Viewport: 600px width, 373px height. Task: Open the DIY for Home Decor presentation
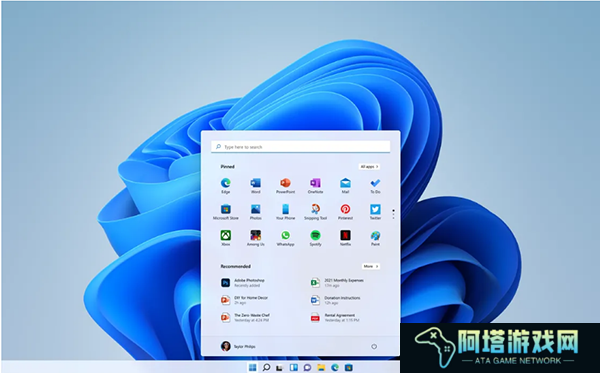point(245,300)
